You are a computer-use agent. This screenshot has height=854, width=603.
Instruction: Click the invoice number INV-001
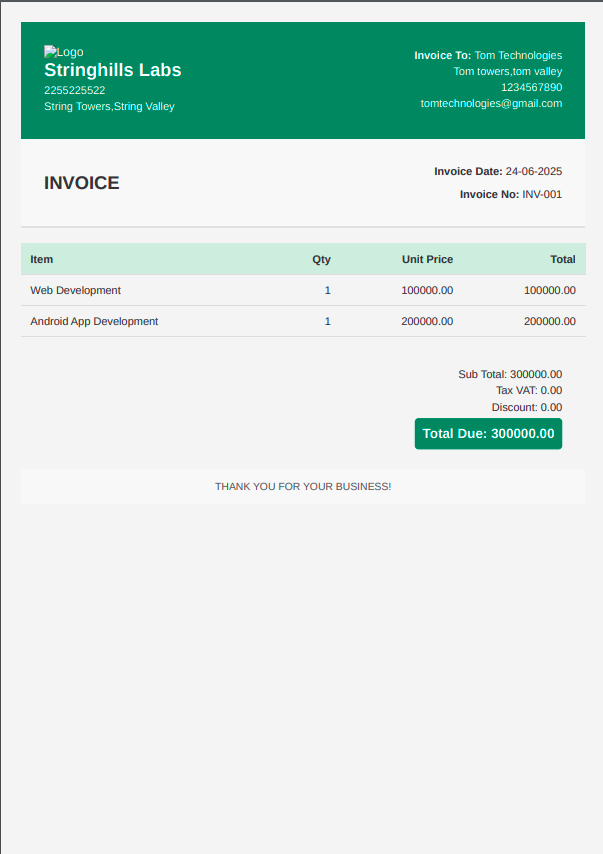[541, 194]
